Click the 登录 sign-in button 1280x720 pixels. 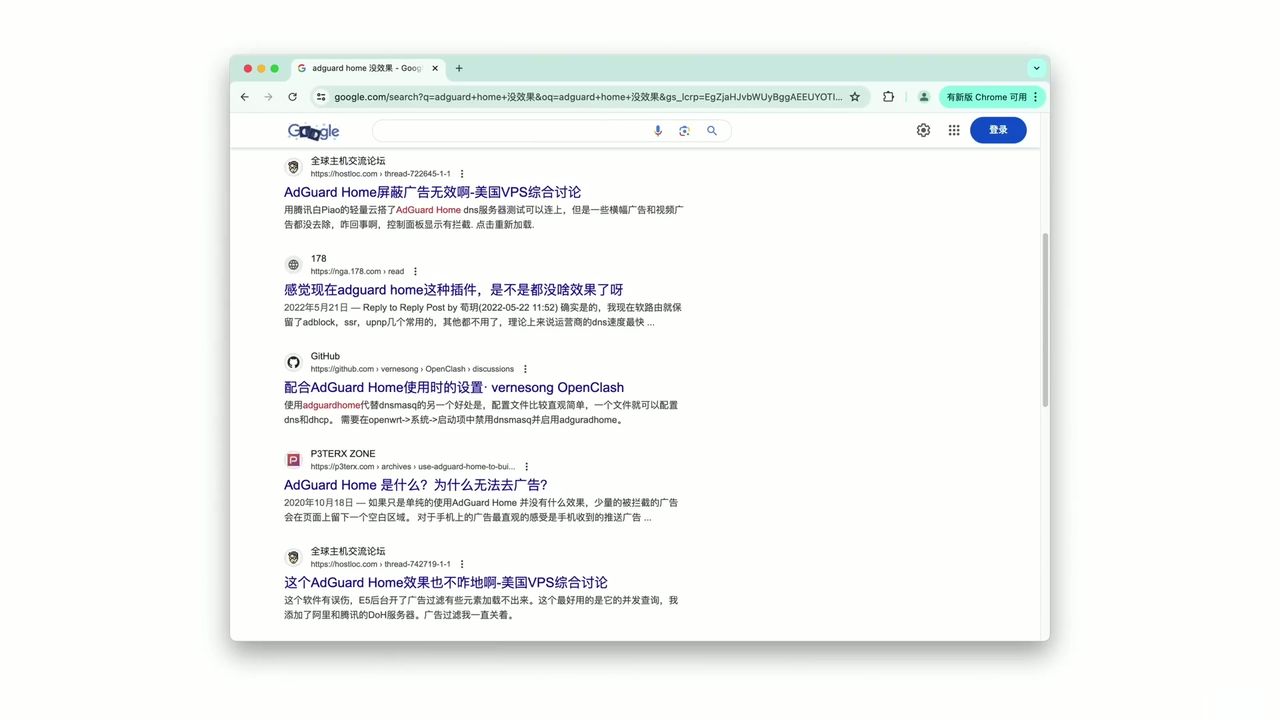tap(997, 130)
